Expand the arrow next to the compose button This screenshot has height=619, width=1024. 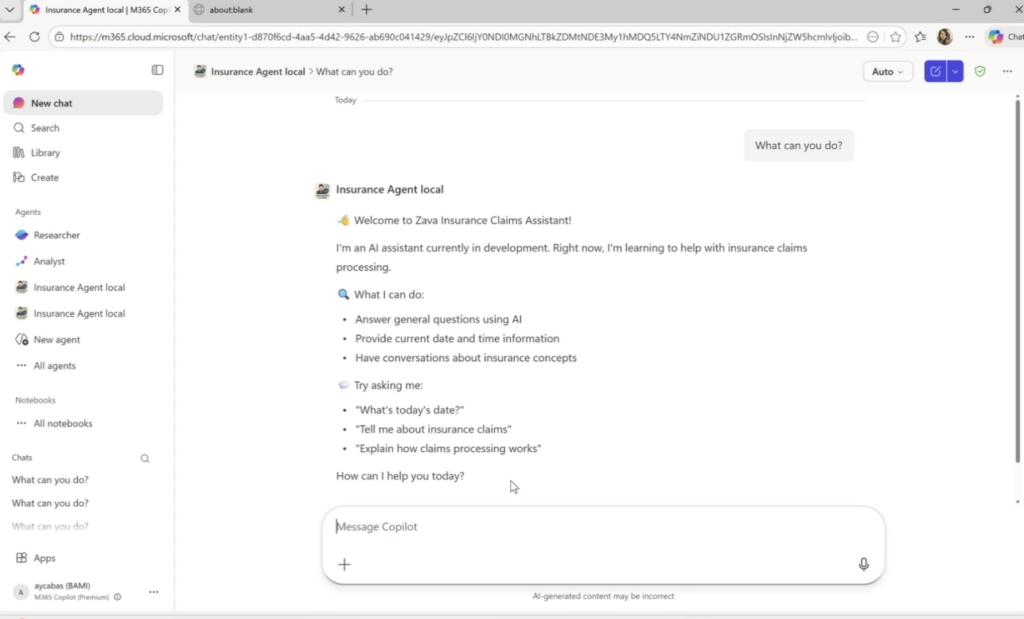tap(955, 72)
